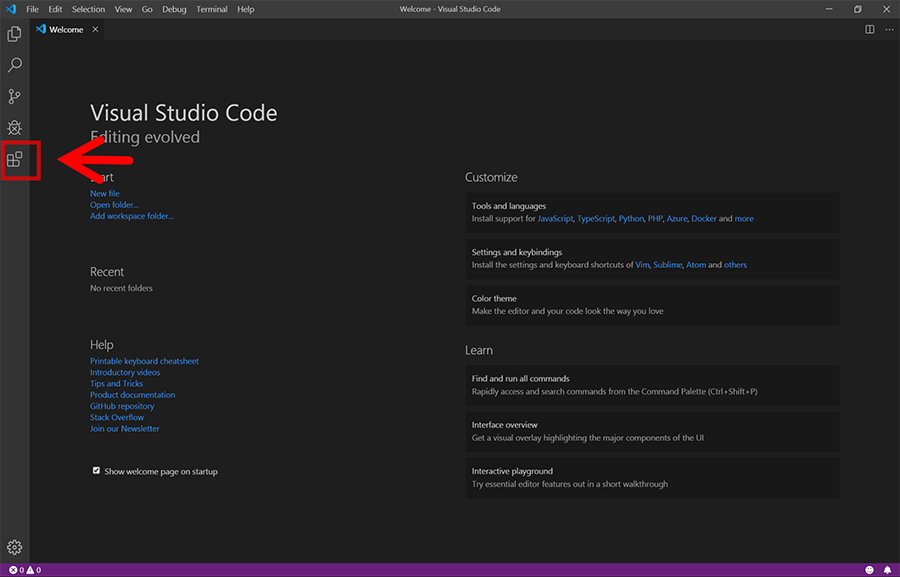Viewport: 900px width, 577px height.
Task: Open GitHub repository link
Action: [x=122, y=406]
